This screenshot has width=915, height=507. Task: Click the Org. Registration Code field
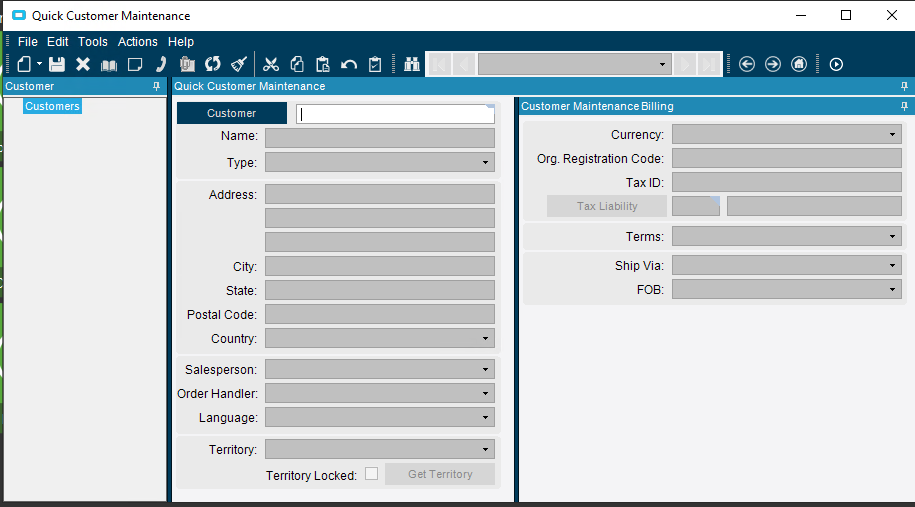(787, 158)
